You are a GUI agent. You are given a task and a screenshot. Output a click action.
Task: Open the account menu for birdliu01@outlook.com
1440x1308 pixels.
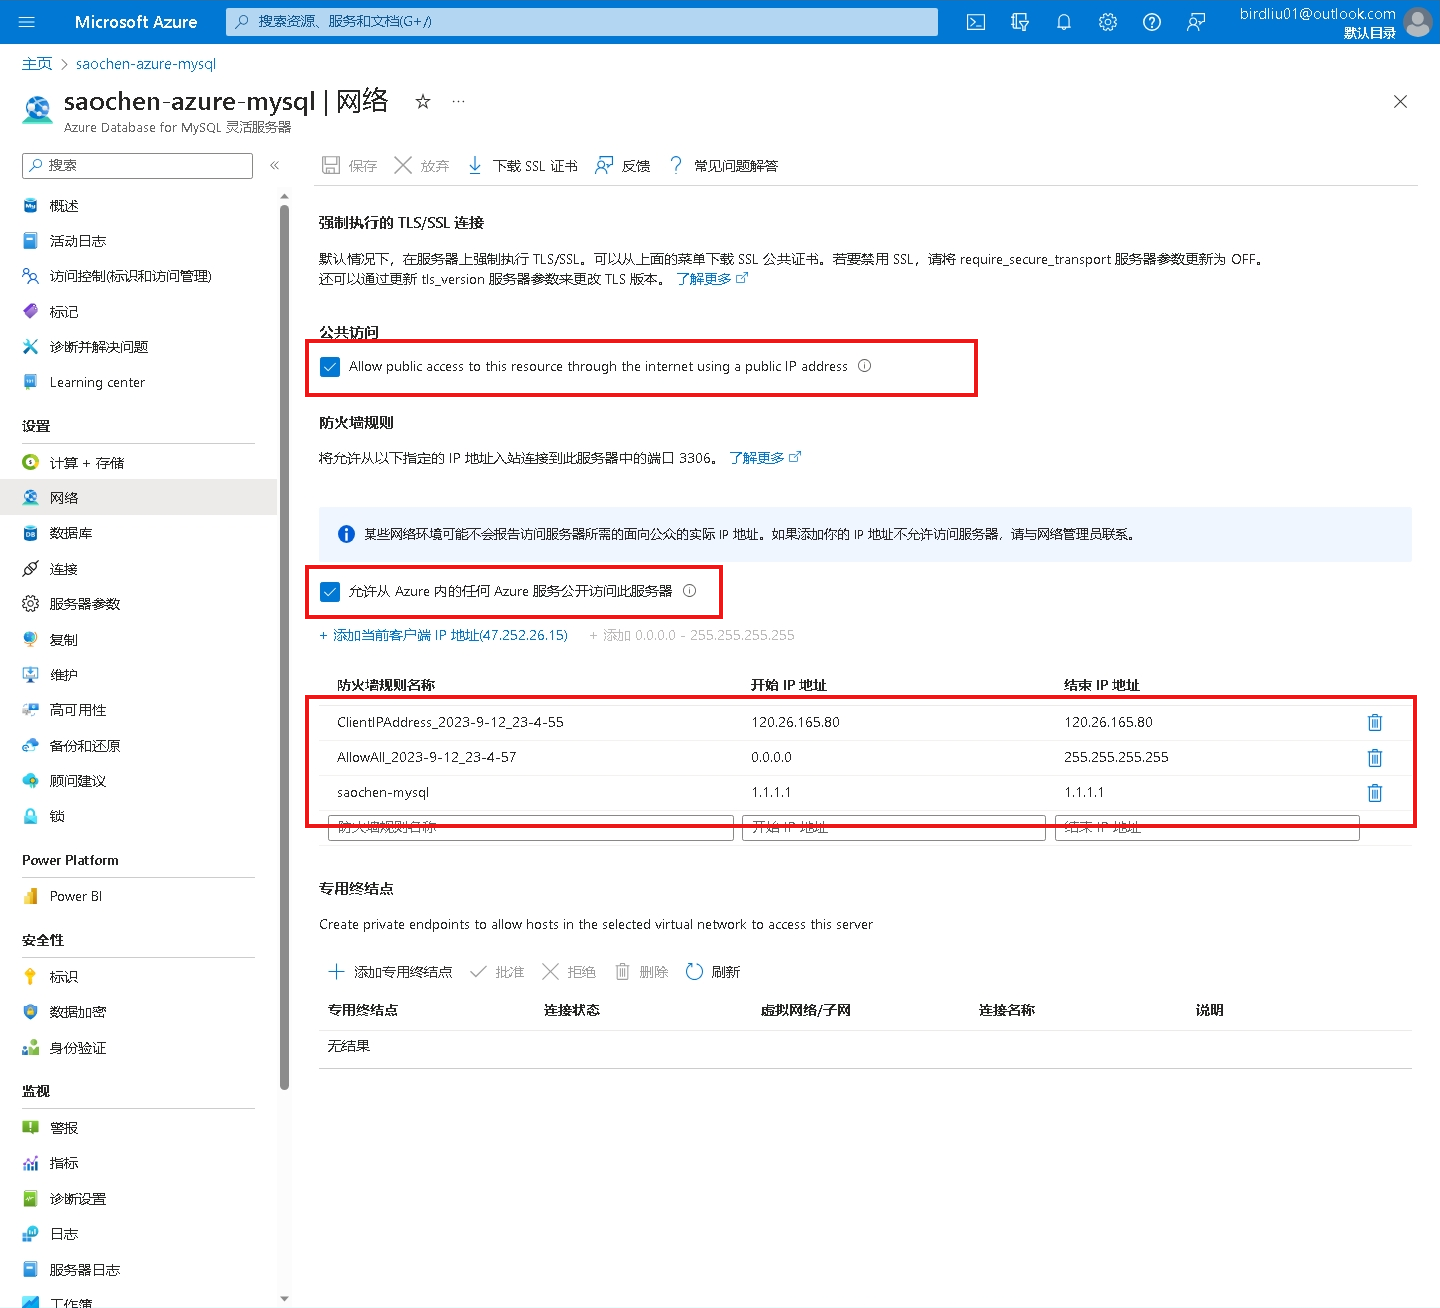pos(1335,22)
